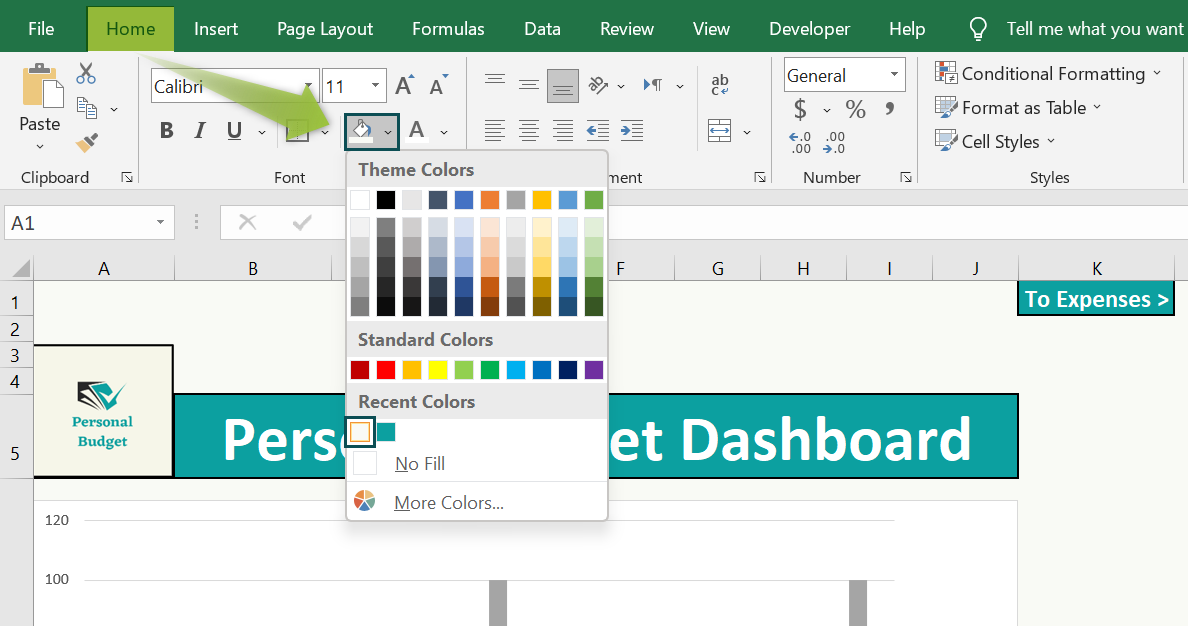This screenshot has height=626, width=1188.
Task: Open the font size 11 dropdown
Action: (375, 86)
